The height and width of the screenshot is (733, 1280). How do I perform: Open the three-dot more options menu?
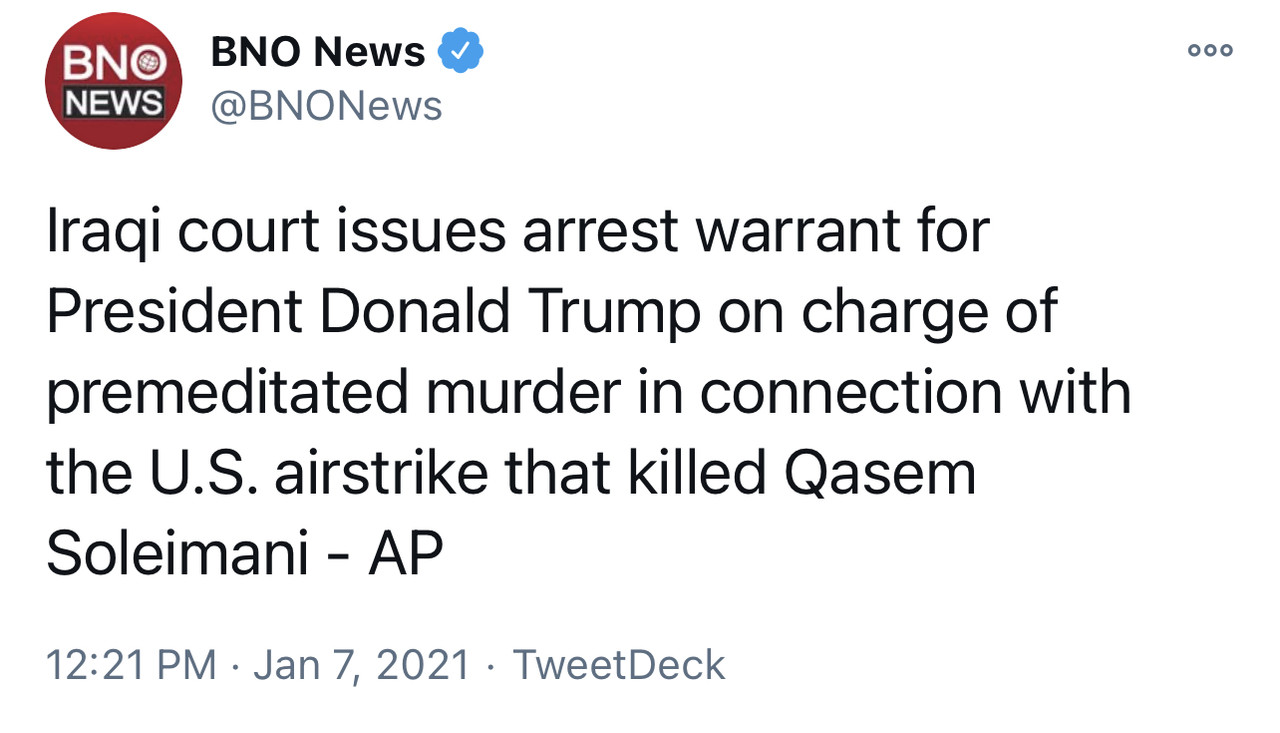(1210, 50)
